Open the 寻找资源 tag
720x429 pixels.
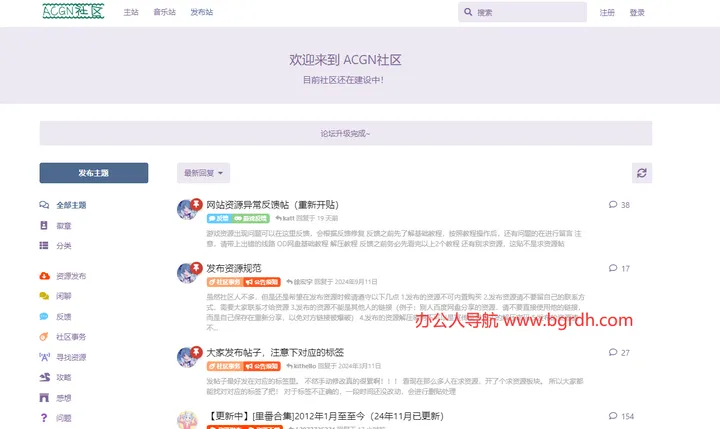[x=71, y=357]
